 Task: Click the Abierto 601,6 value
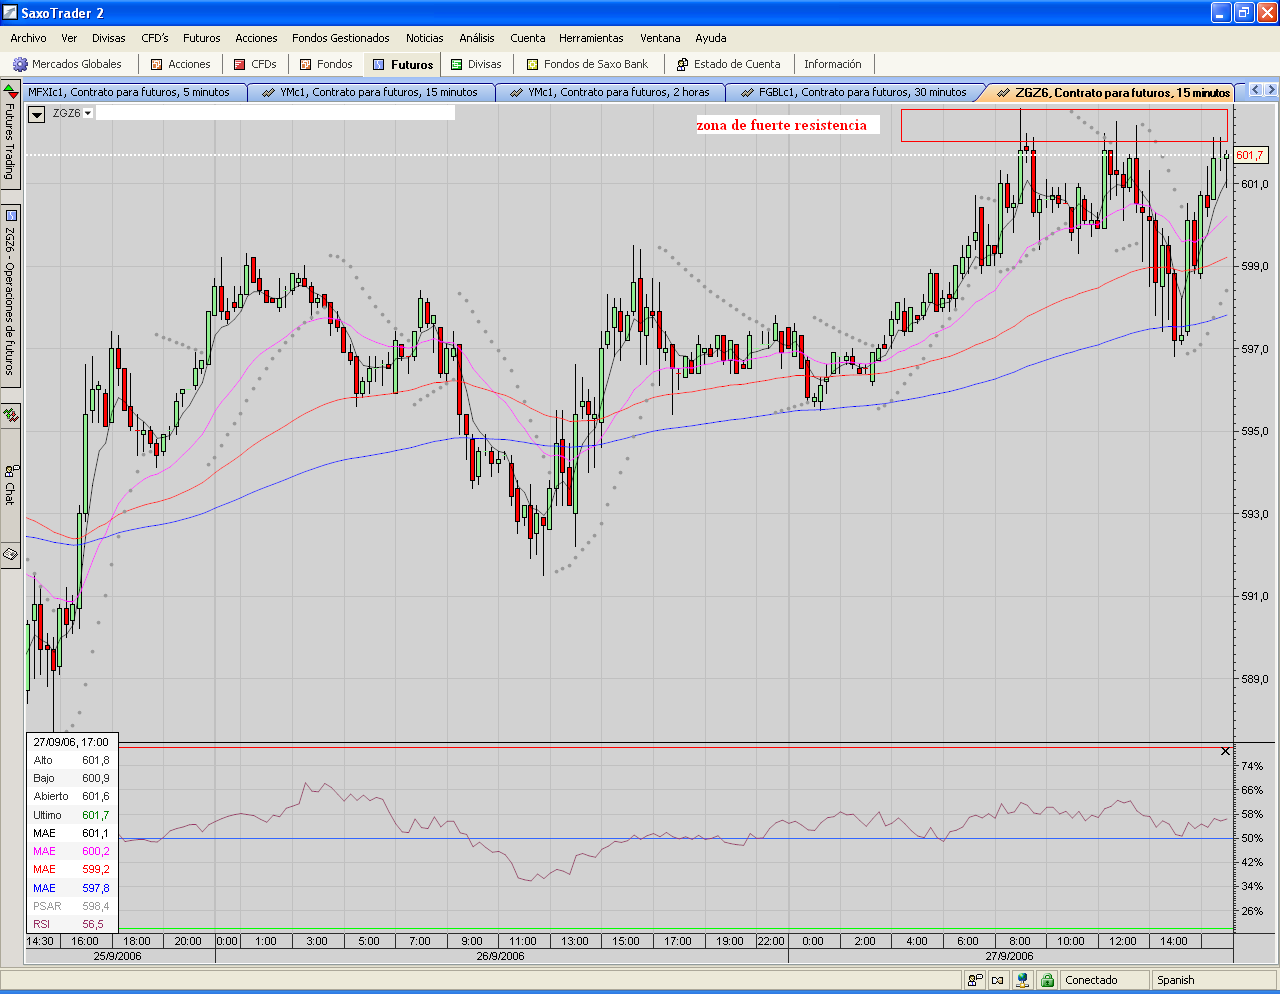[x=96, y=796]
